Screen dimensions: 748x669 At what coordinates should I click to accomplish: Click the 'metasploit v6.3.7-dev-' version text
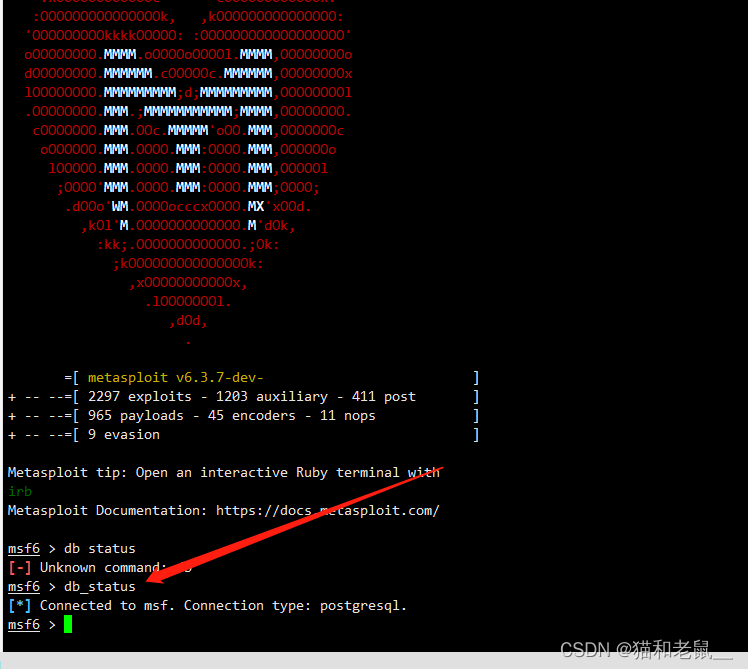[x=175, y=377]
